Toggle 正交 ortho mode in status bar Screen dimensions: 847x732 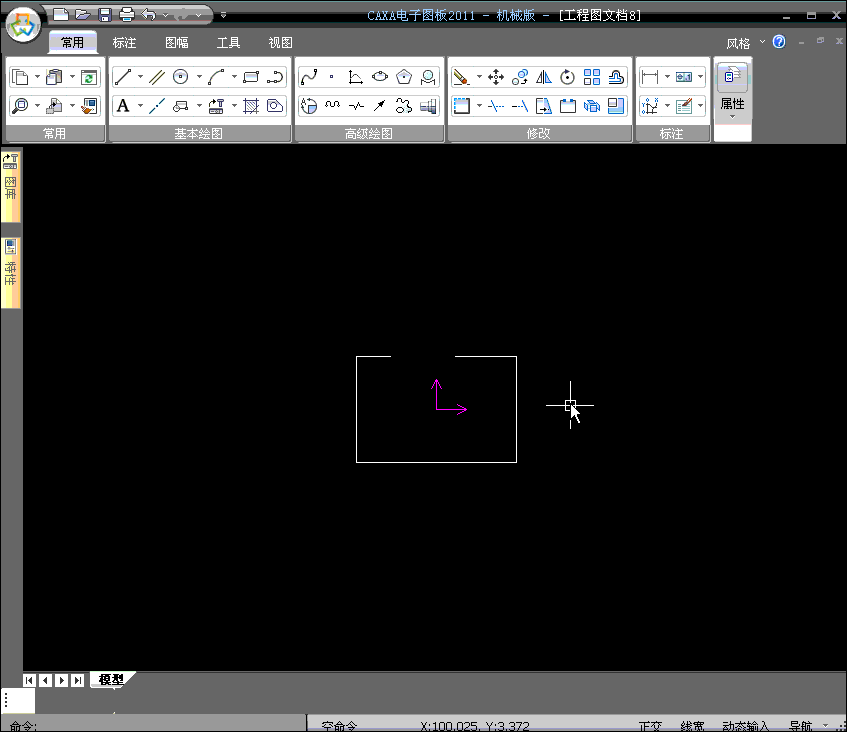[650, 726]
